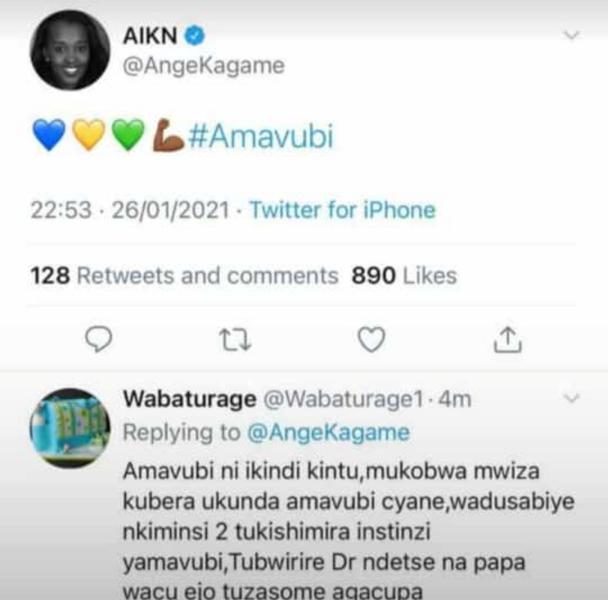View the 890 Likes list
Screen dimensions: 608x600
tap(404, 276)
